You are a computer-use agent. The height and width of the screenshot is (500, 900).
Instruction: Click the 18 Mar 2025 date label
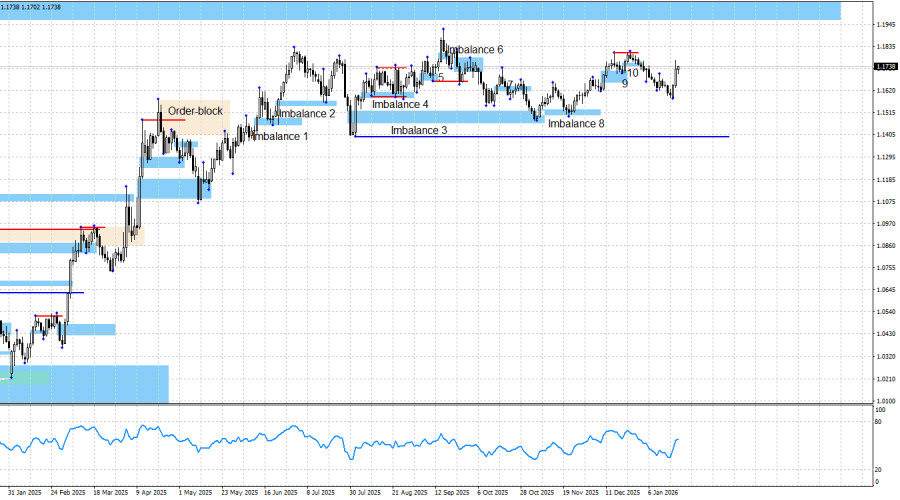click(x=110, y=493)
